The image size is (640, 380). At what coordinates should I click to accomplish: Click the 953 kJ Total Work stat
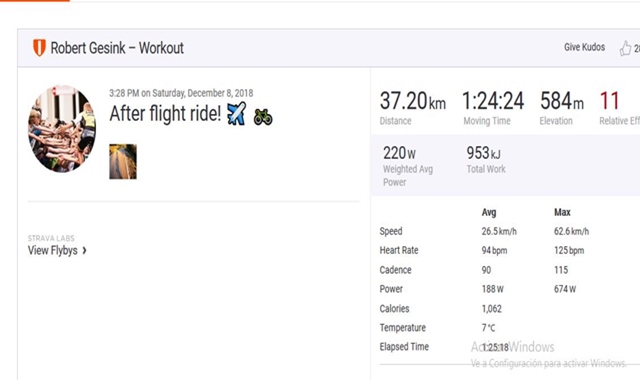486,159
